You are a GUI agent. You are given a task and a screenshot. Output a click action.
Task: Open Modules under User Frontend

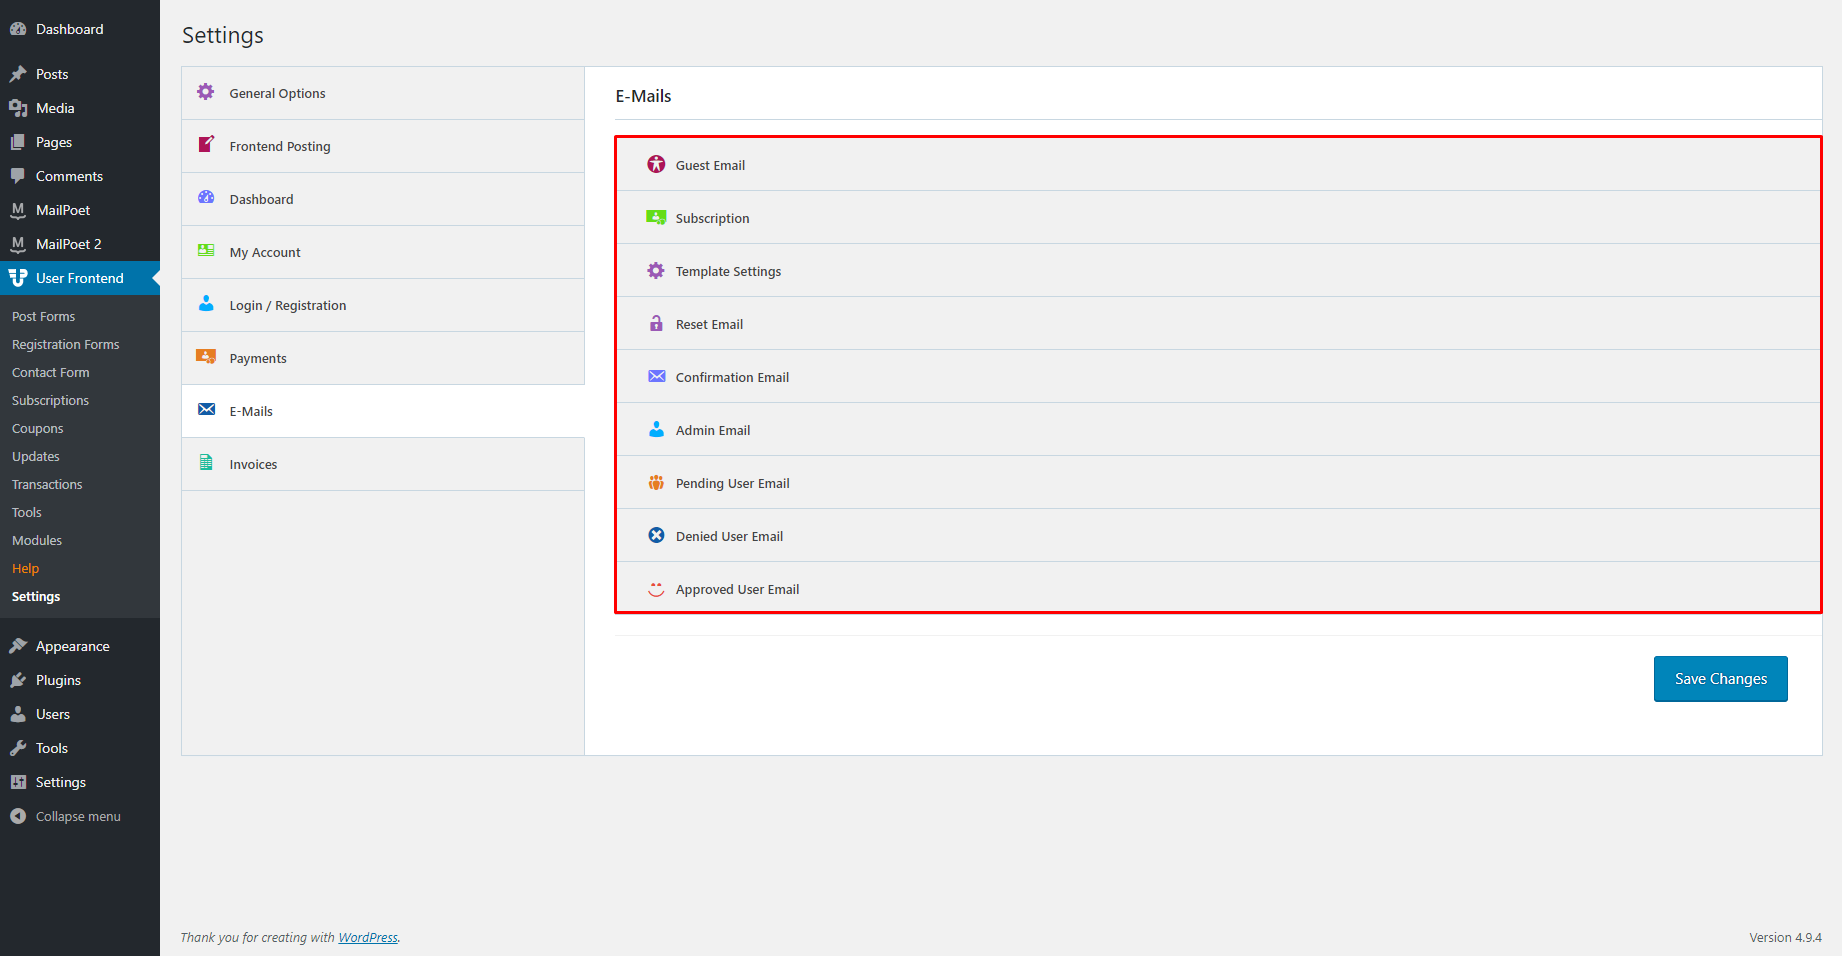pos(37,540)
